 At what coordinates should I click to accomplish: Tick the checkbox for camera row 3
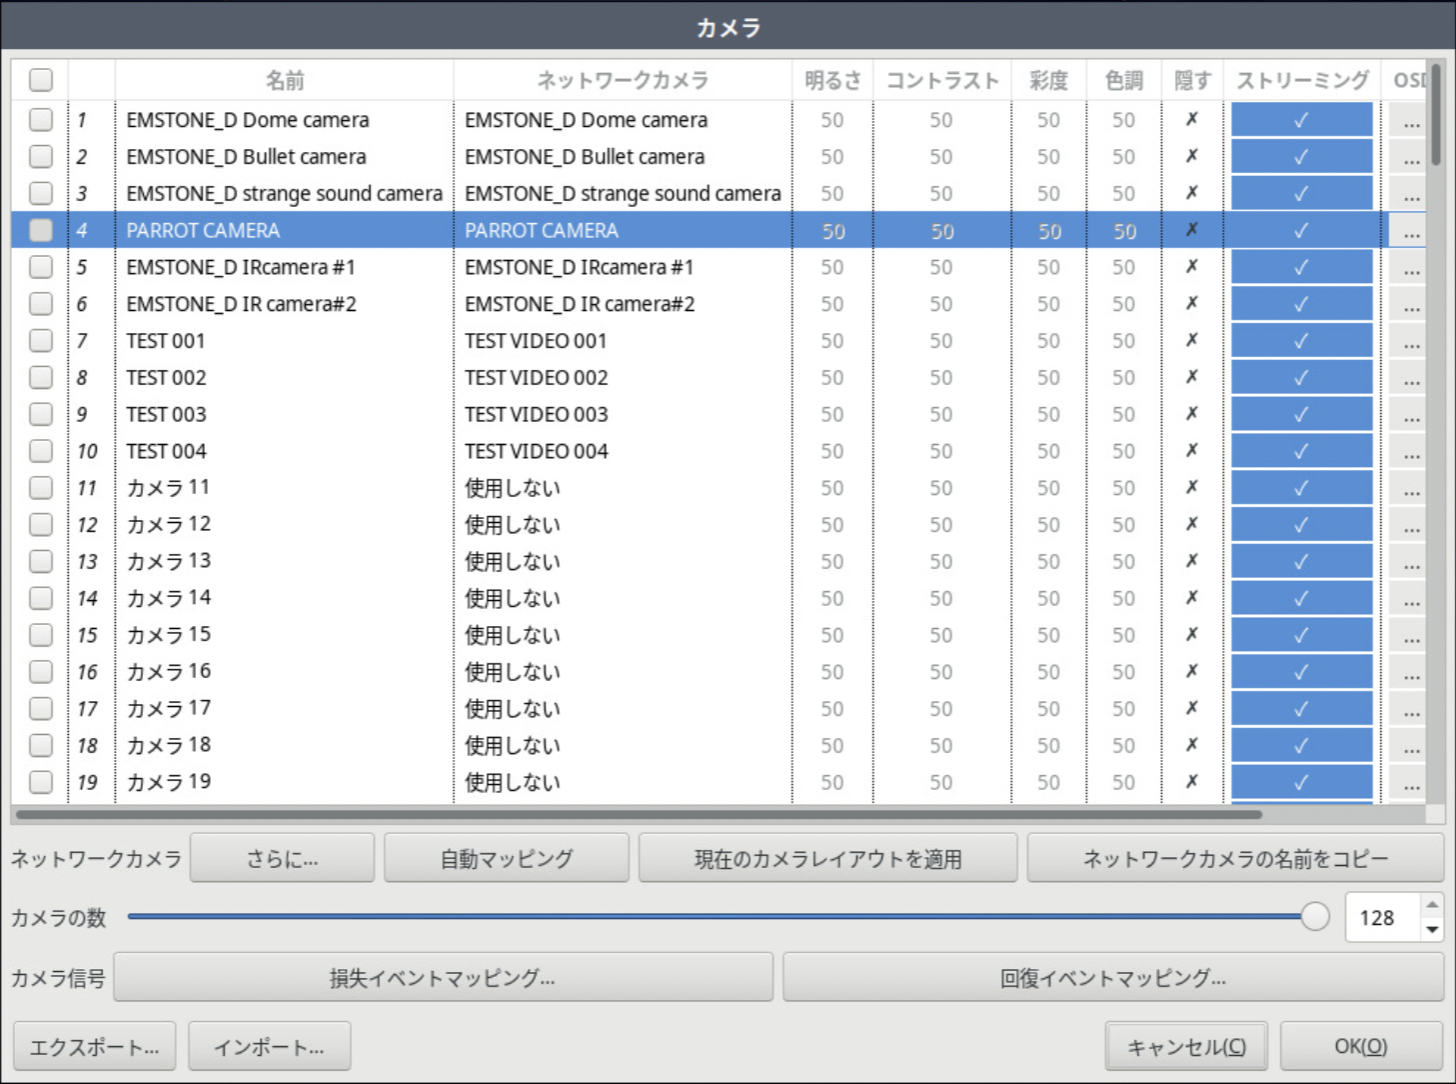[41, 193]
